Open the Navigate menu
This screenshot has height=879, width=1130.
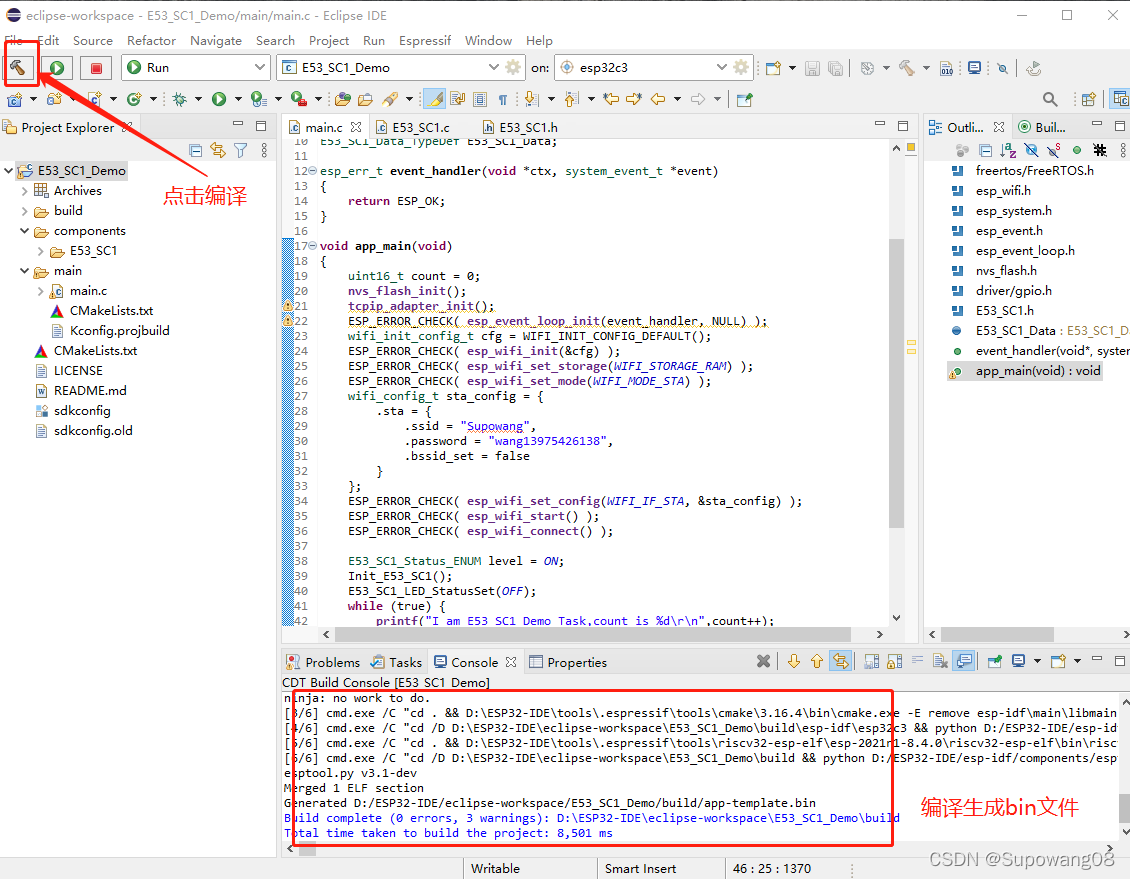coord(215,40)
